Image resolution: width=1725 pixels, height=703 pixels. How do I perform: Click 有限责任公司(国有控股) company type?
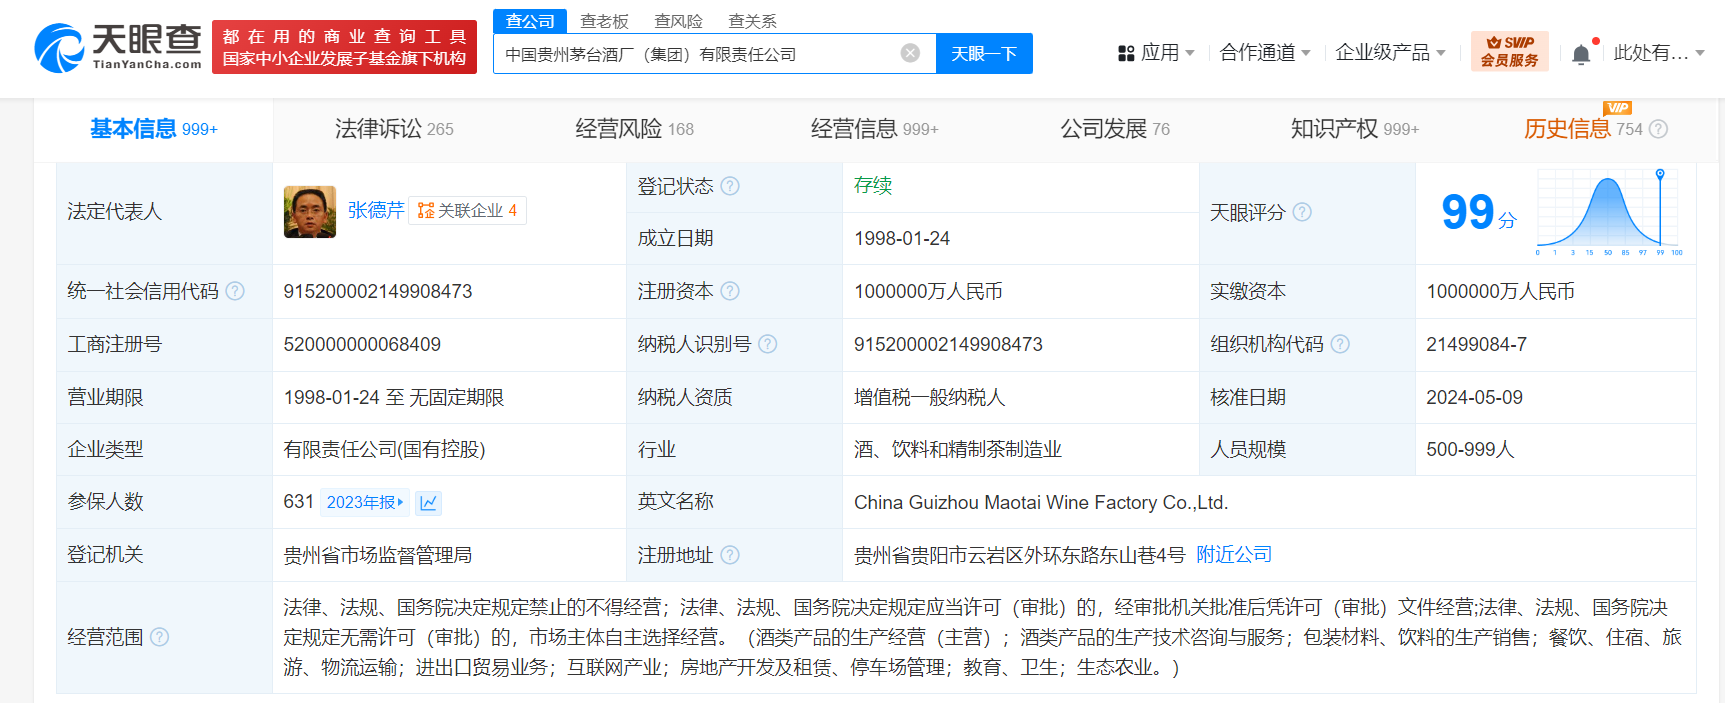(384, 450)
